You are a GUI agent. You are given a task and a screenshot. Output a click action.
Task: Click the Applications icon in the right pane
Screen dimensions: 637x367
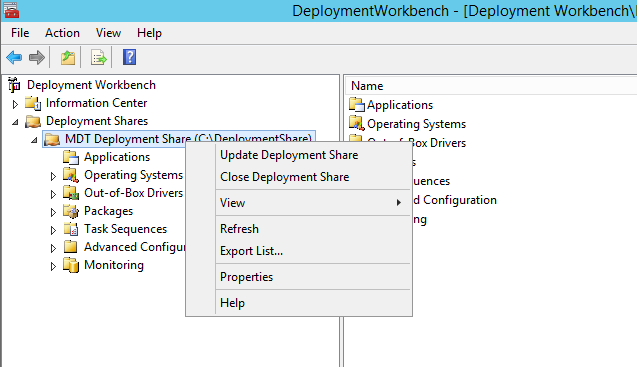click(x=357, y=105)
